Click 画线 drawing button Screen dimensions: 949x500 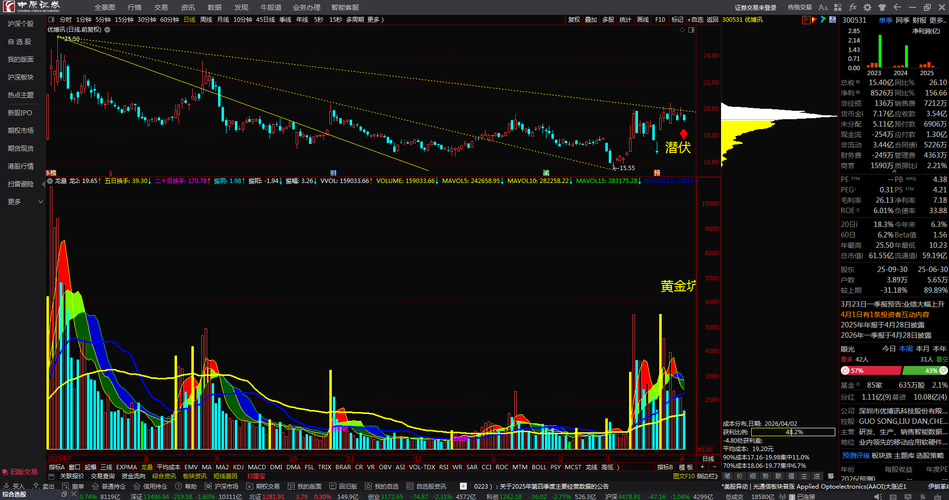click(643, 19)
